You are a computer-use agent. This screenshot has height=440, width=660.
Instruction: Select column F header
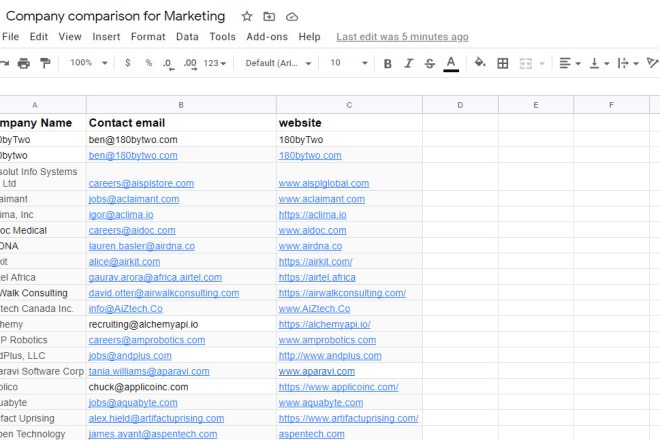pos(611,105)
